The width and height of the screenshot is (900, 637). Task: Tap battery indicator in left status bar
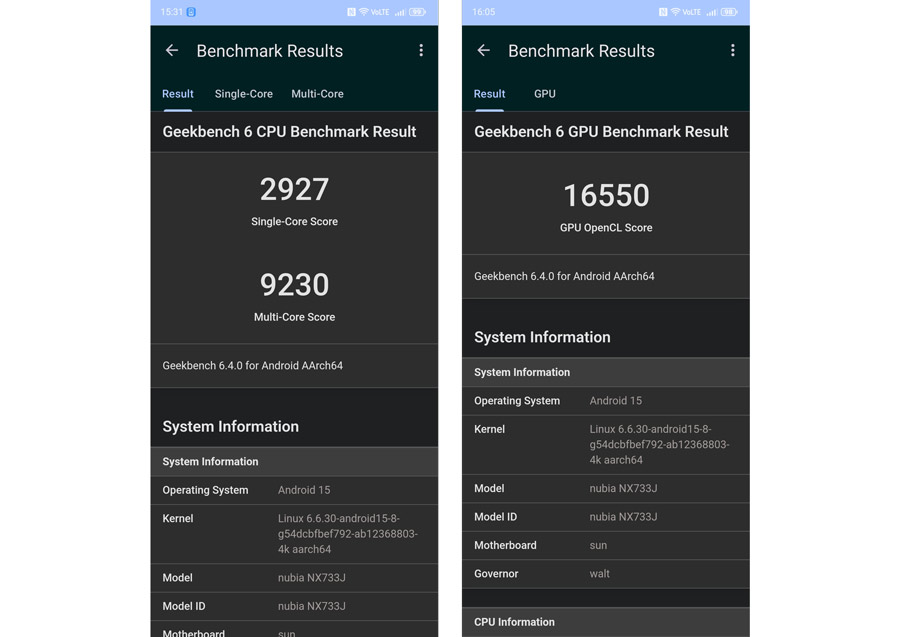point(417,12)
